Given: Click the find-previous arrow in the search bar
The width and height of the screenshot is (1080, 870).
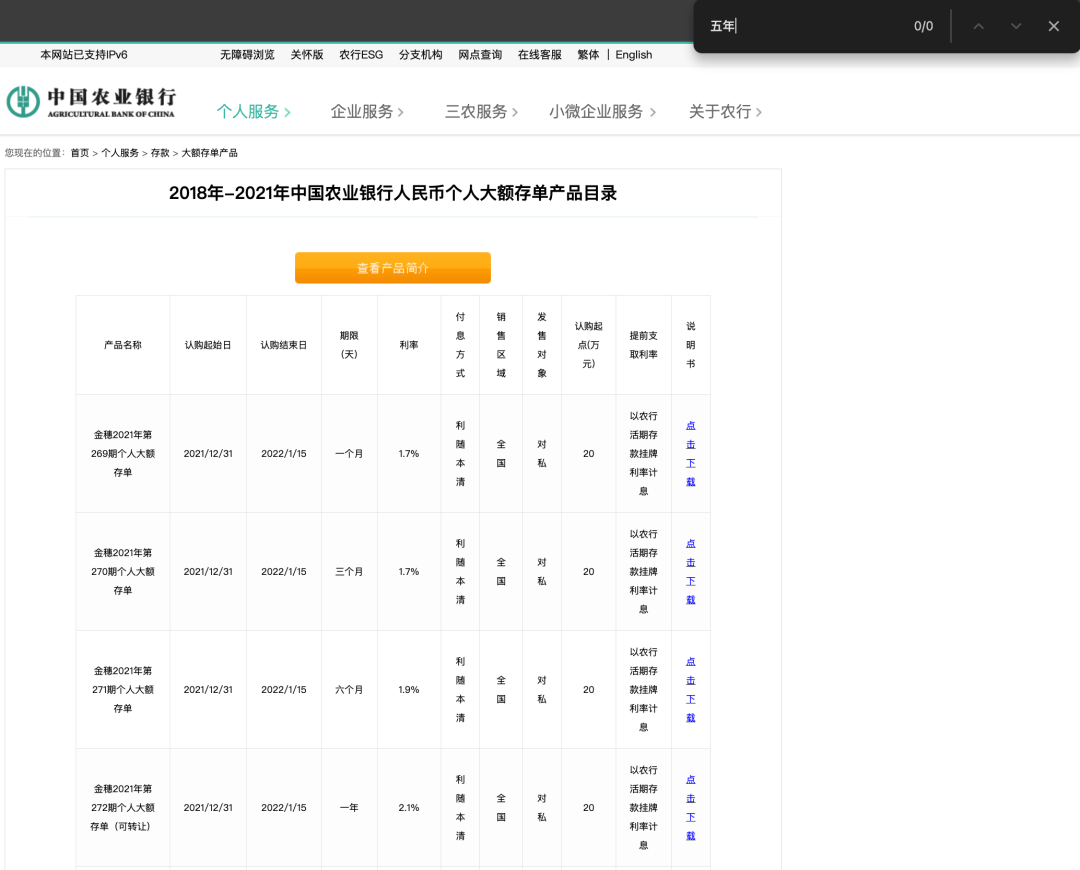Looking at the screenshot, I should (978, 26).
